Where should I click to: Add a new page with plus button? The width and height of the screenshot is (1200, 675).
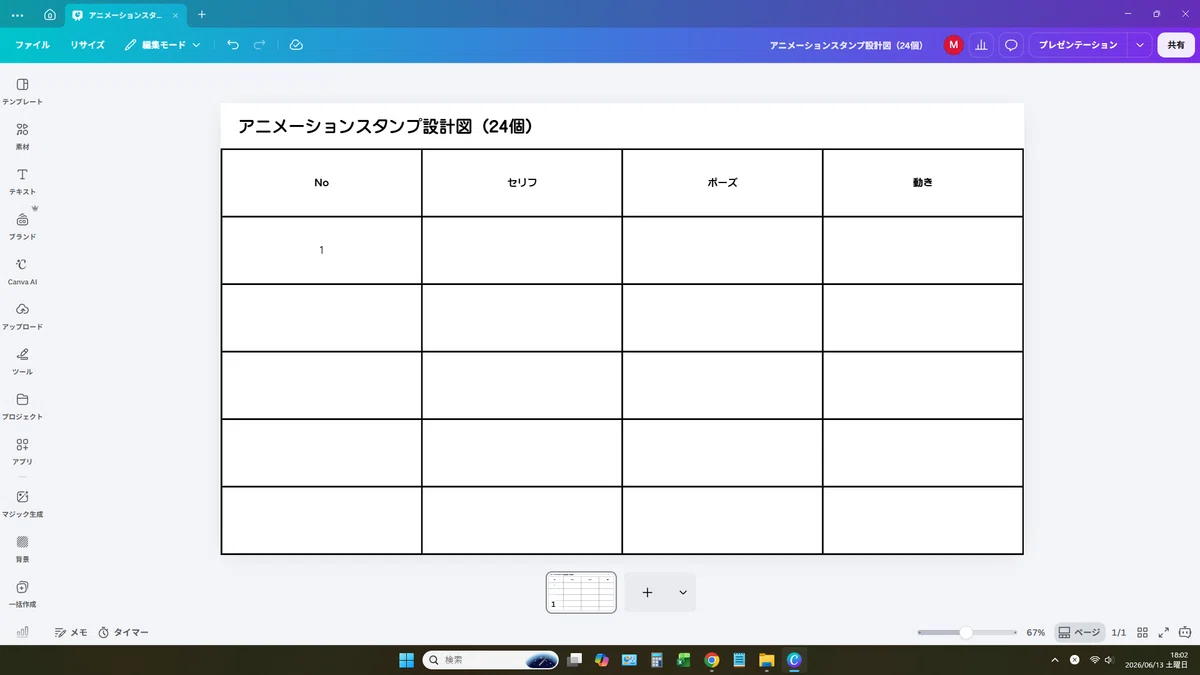(x=647, y=592)
